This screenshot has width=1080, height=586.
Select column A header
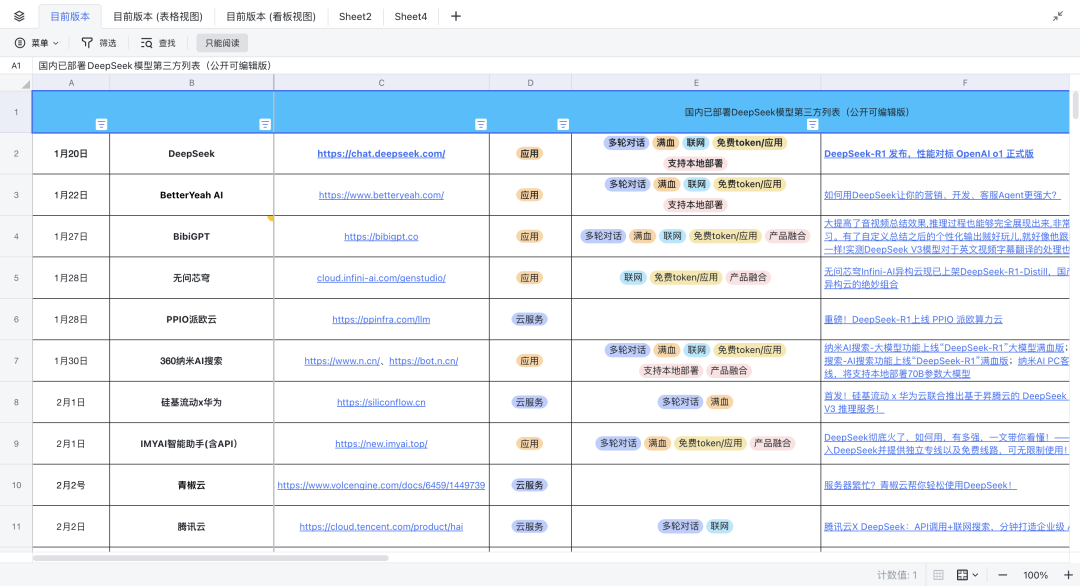(x=71, y=83)
